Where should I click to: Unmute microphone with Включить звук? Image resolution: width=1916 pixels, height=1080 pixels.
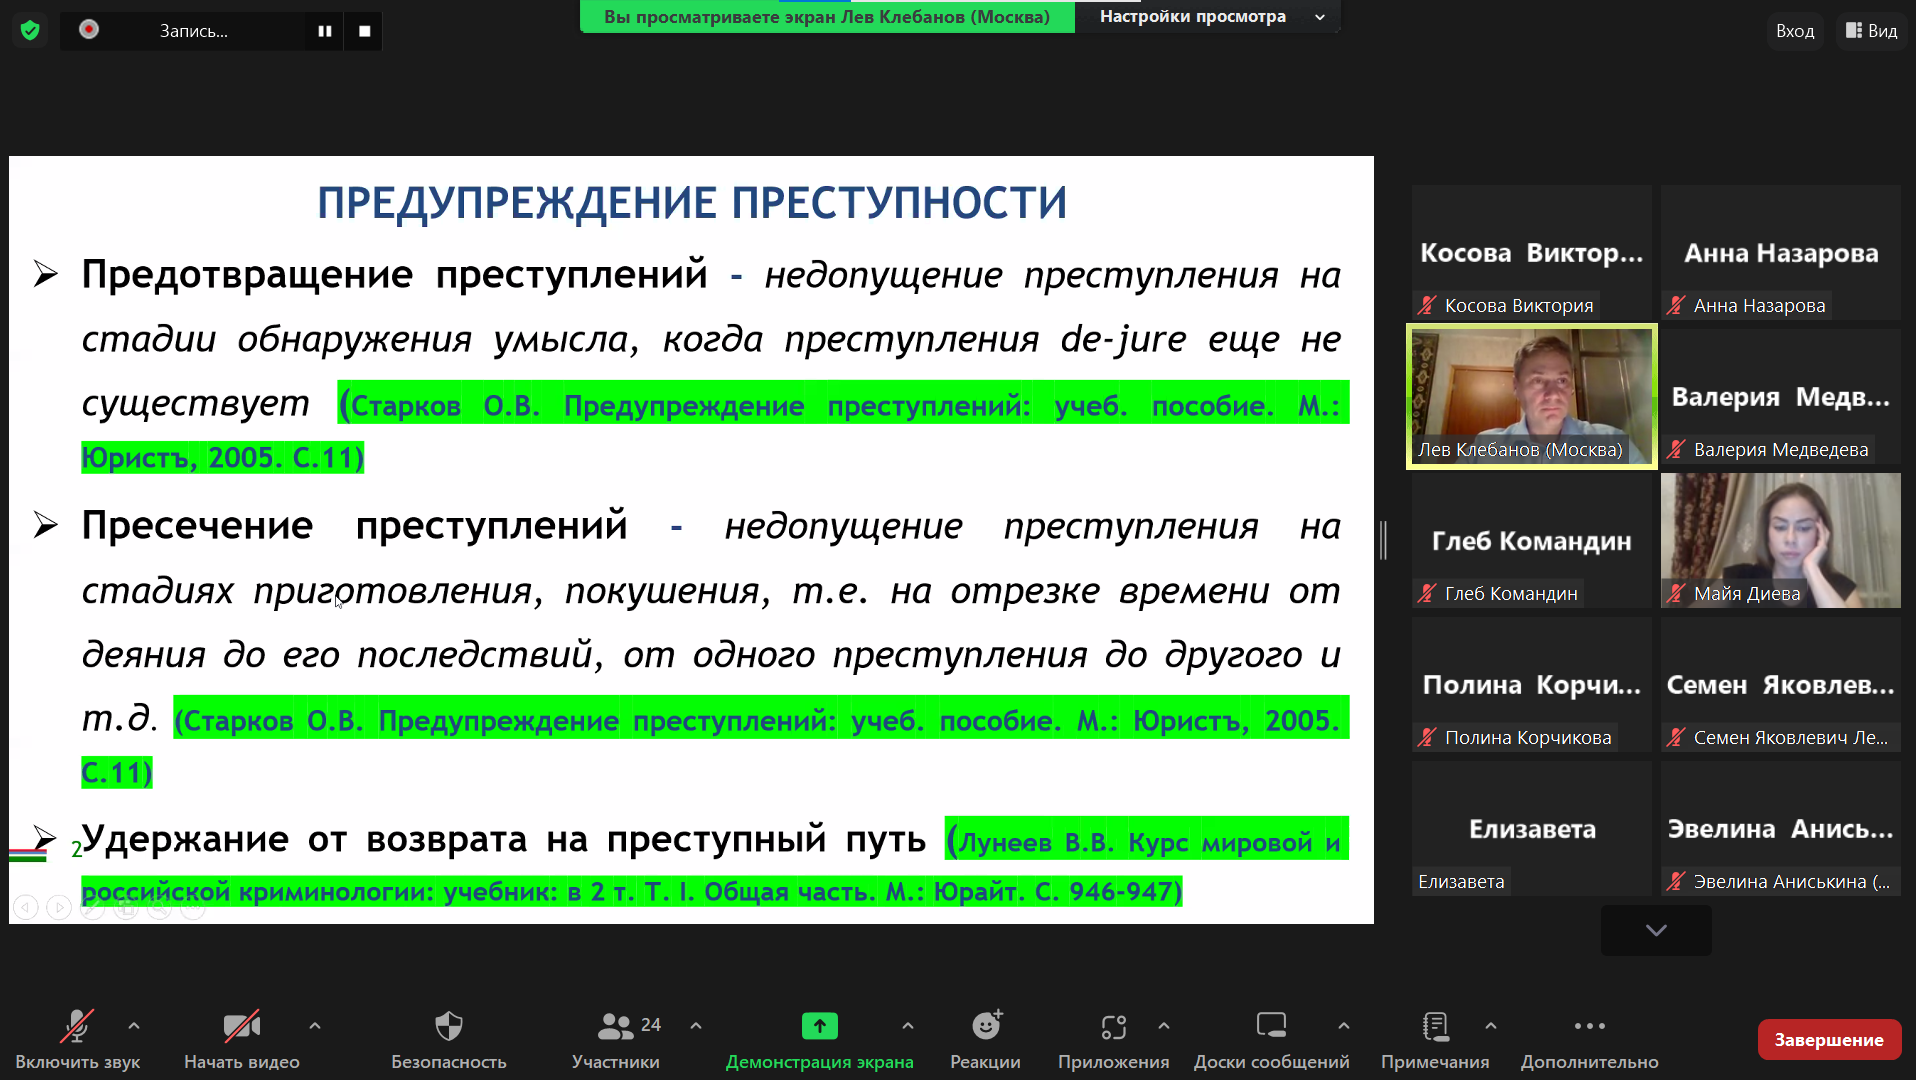tap(77, 1040)
